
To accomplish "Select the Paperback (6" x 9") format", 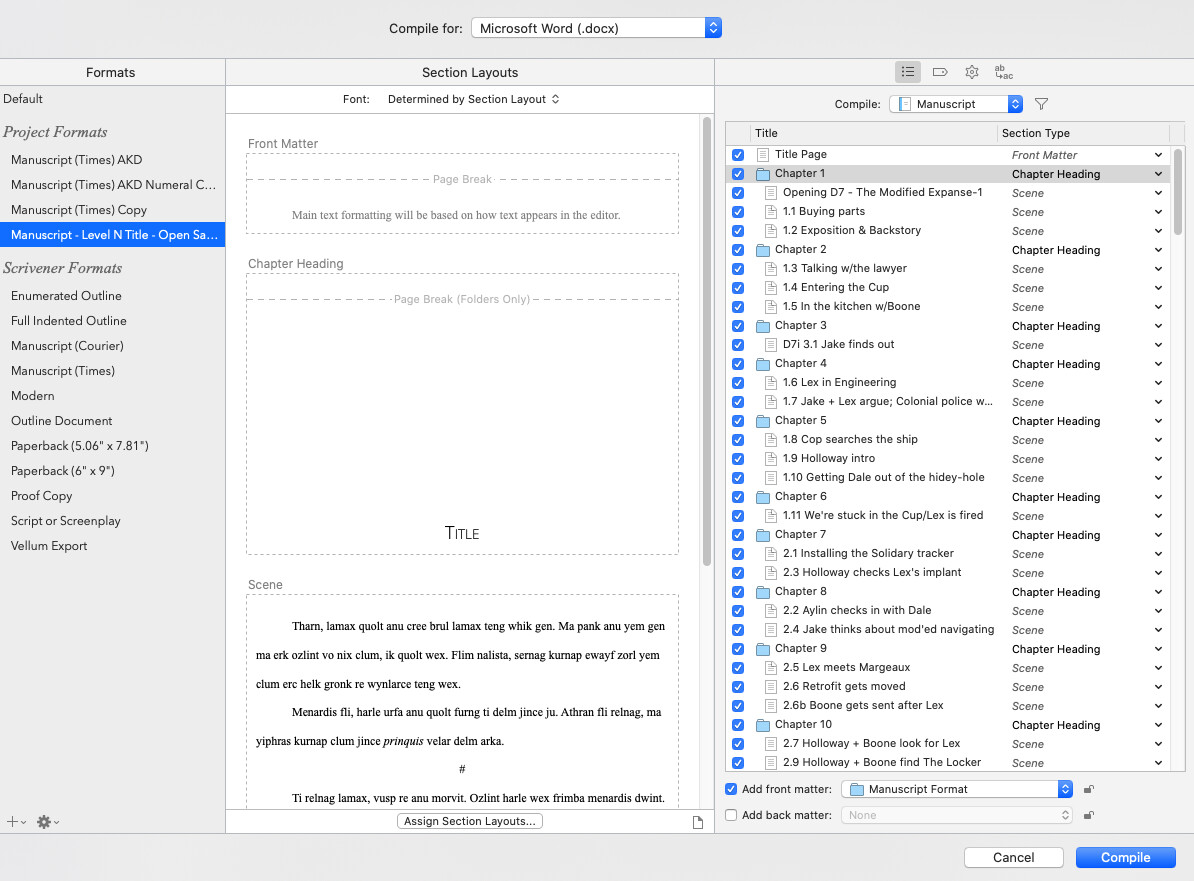I will 113,471.
